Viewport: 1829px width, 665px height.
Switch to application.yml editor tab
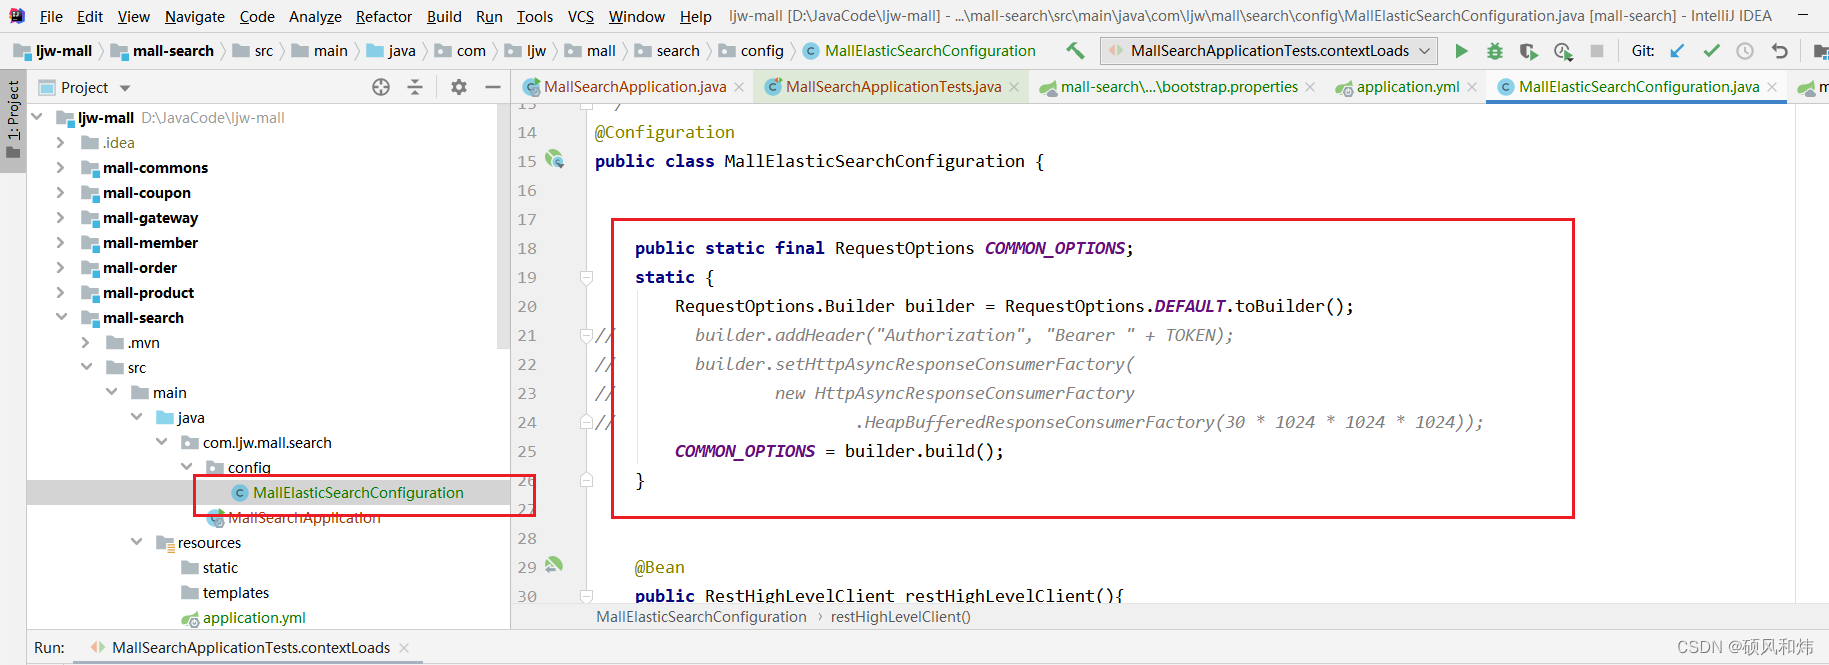coord(1407,87)
